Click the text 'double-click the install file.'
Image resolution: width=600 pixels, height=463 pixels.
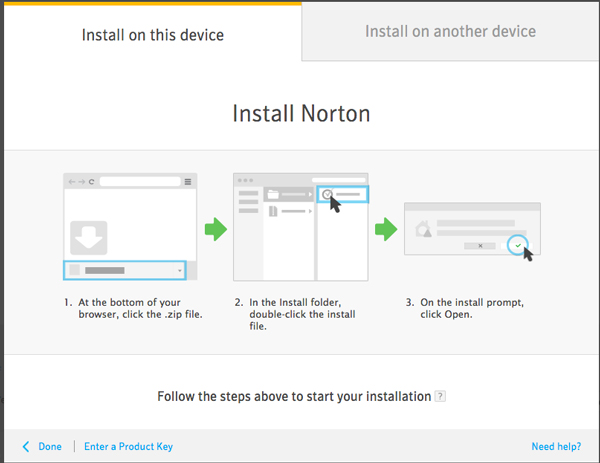tap(302, 320)
